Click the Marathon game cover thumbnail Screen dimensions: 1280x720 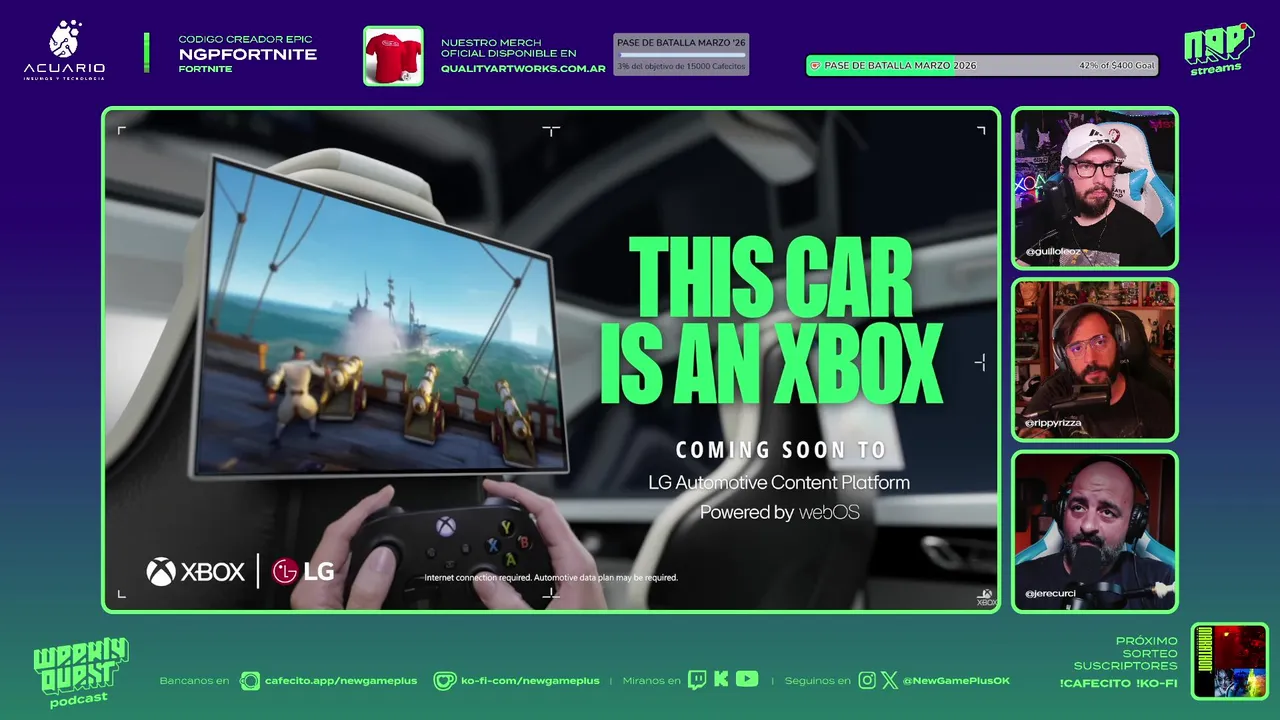[x=1230, y=661]
